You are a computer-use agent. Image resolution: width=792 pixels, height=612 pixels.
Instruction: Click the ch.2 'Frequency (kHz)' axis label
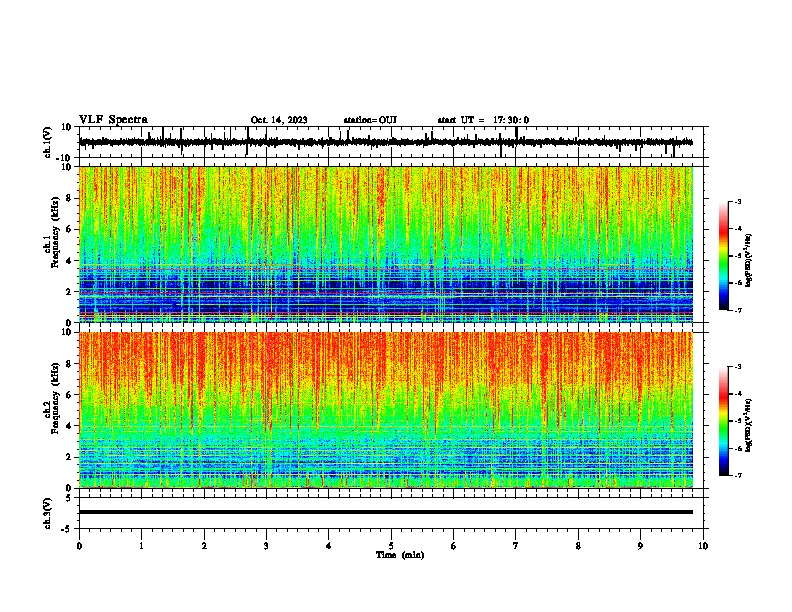pyautogui.click(x=55, y=398)
